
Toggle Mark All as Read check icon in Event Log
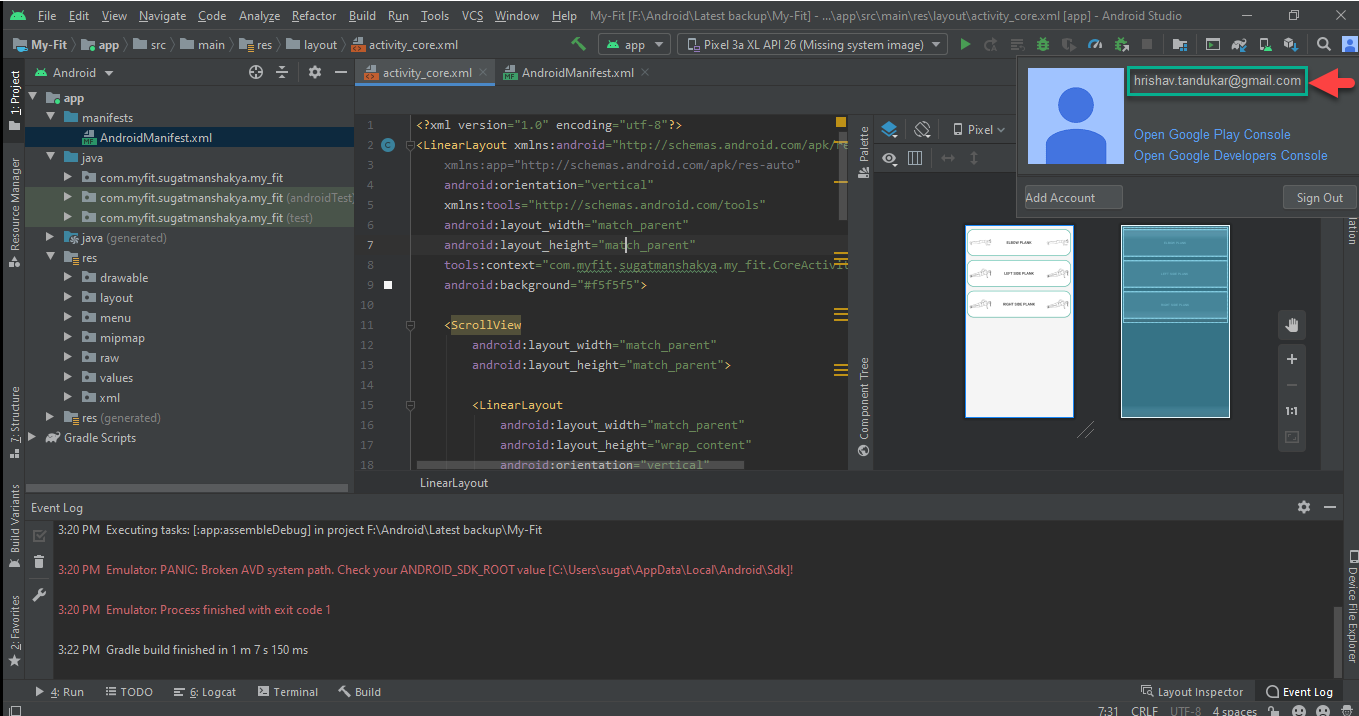point(39,536)
